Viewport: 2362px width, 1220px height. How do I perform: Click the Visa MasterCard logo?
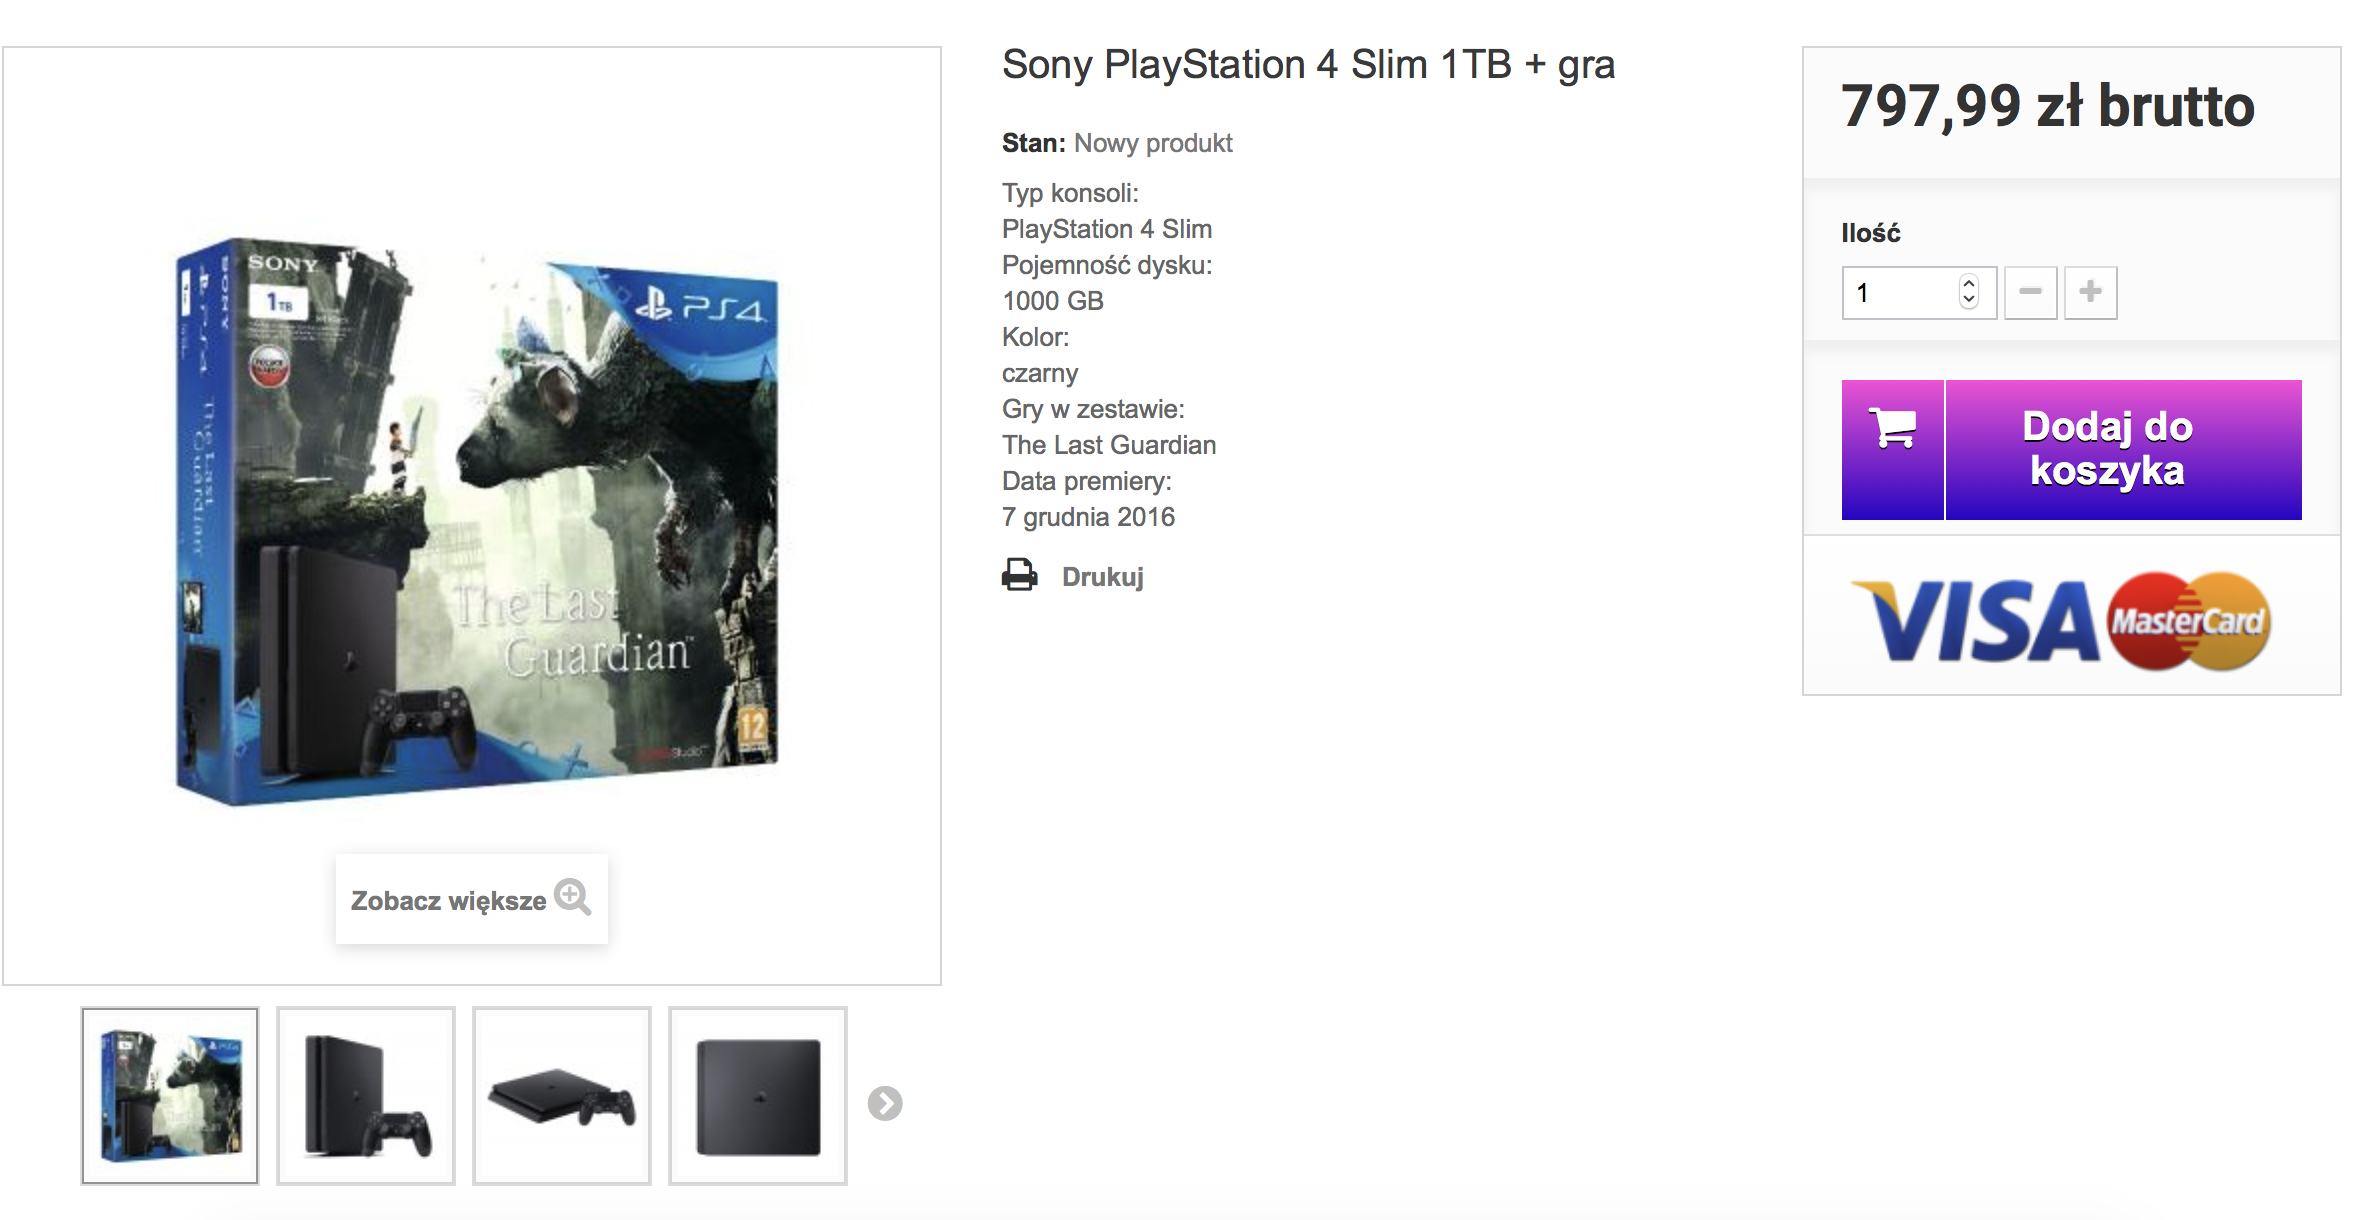[x=2061, y=622]
